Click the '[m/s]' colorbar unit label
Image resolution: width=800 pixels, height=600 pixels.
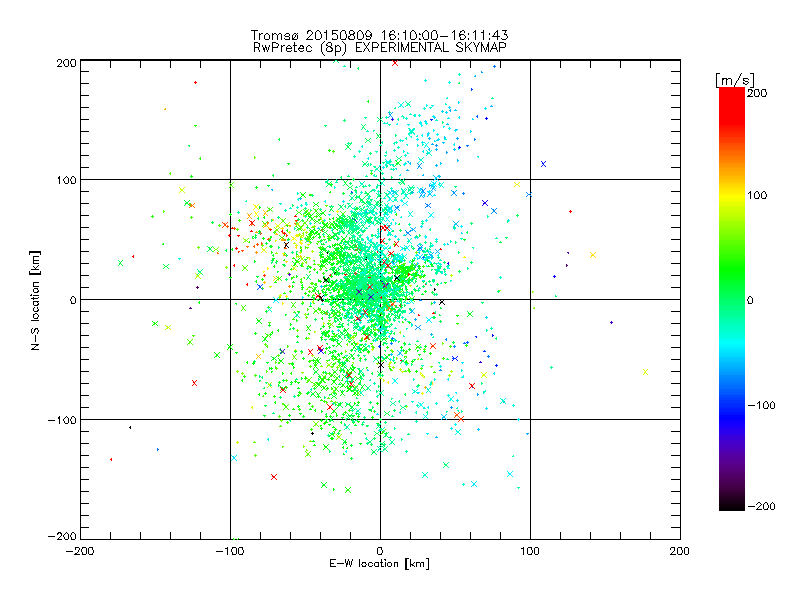click(x=734, y=80)
